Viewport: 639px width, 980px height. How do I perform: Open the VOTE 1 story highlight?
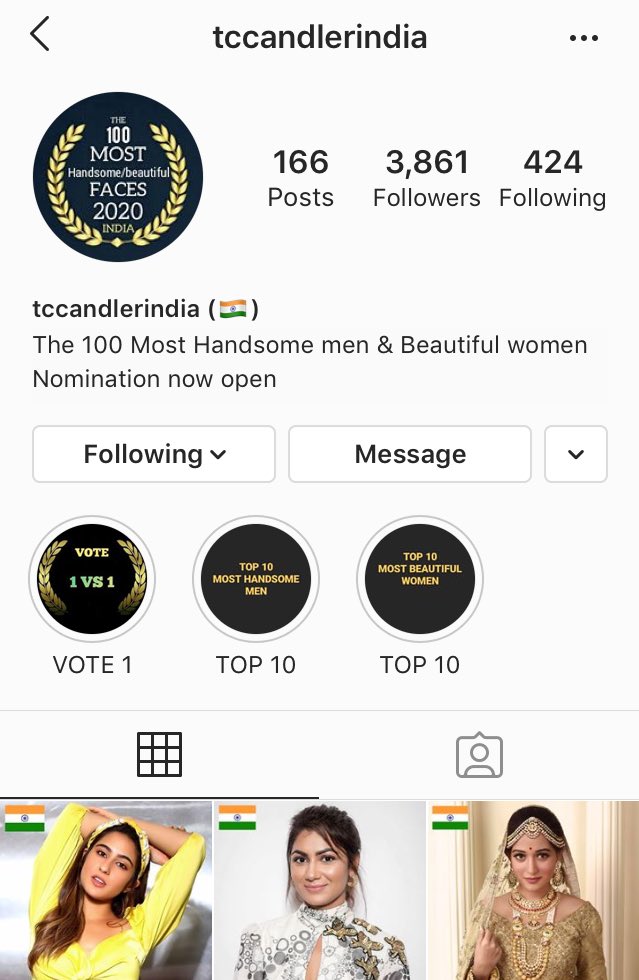[92, 579]
